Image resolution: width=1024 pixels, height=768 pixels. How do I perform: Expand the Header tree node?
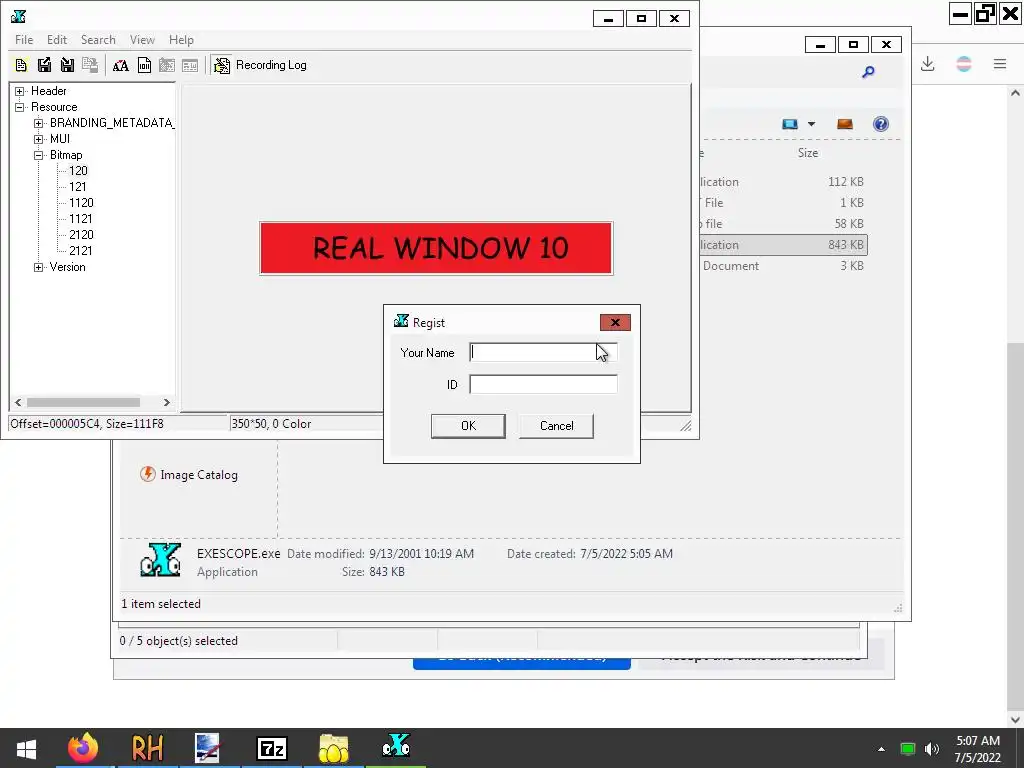pos(20,91)
